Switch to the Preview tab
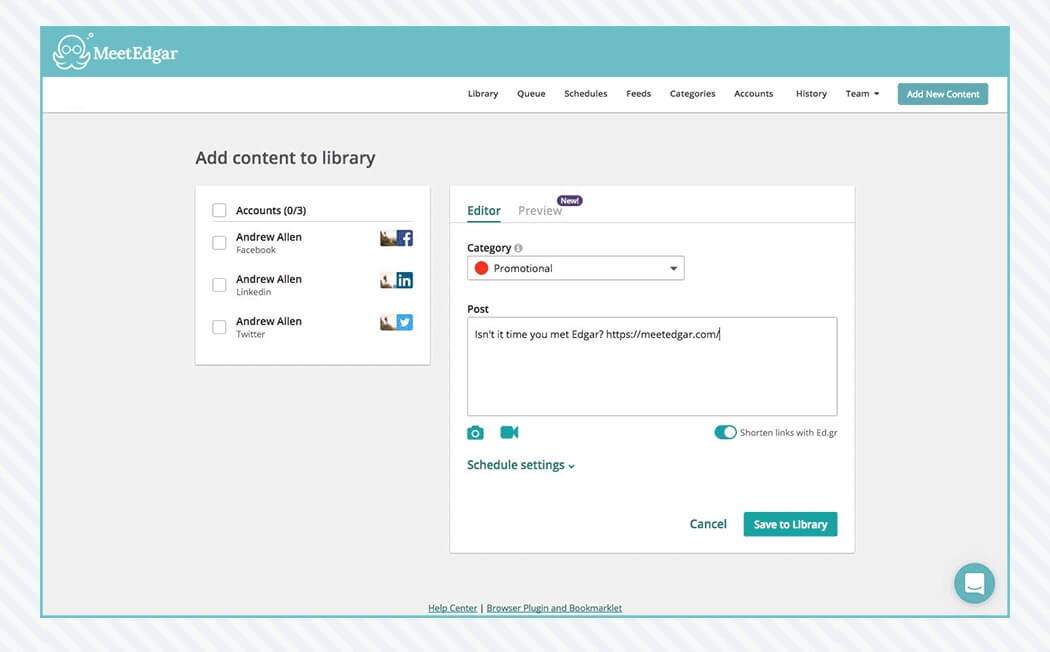 click(540, 211)
